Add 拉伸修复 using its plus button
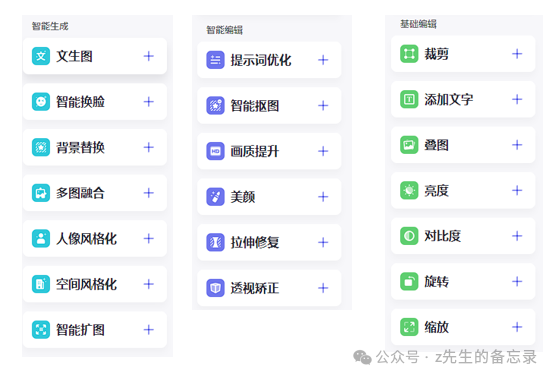This screenshot has width=555, height=379. tap(323, 242)
